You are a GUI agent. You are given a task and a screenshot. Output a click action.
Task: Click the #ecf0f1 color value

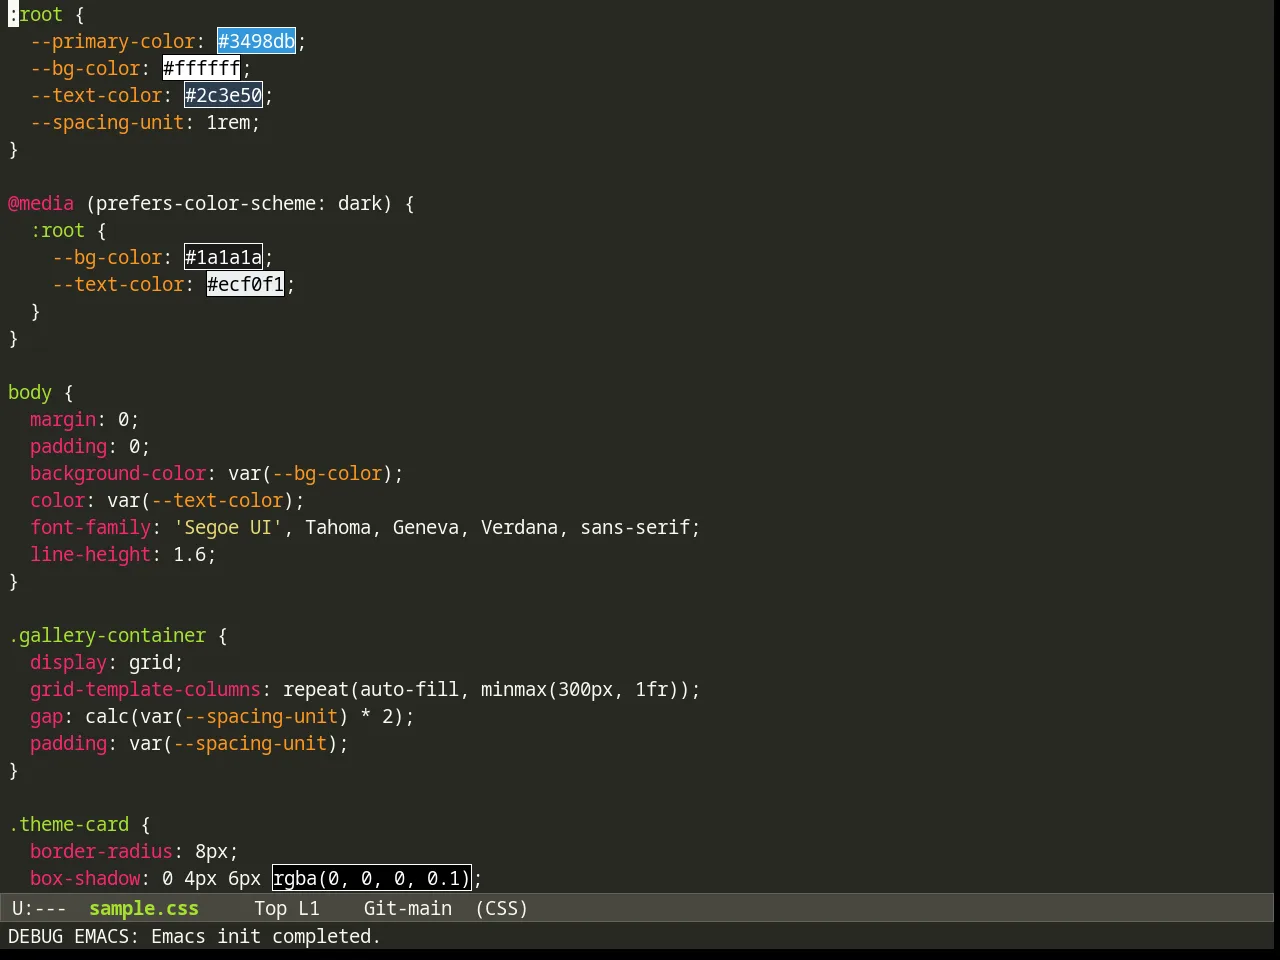pos(245,284)
